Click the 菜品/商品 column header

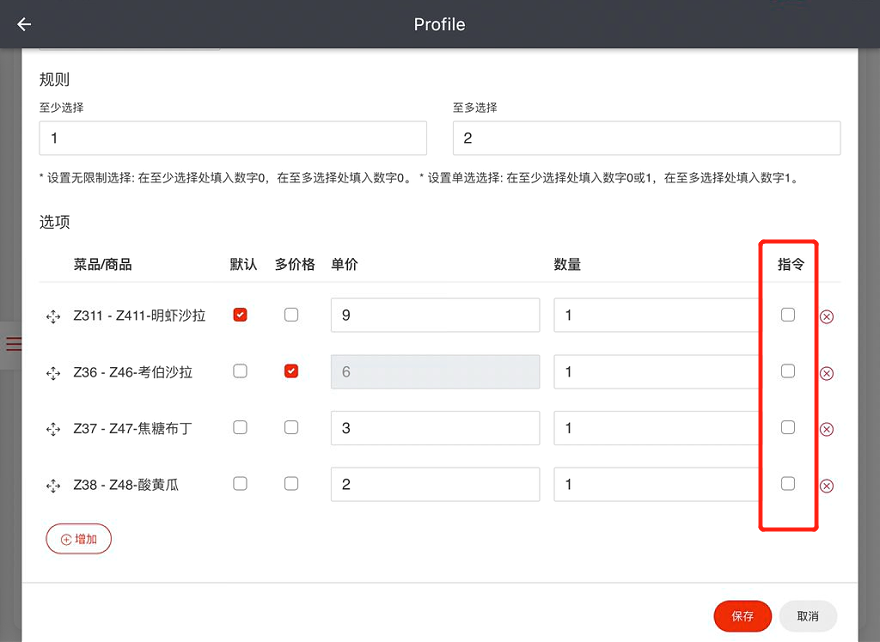coord(103,264)
